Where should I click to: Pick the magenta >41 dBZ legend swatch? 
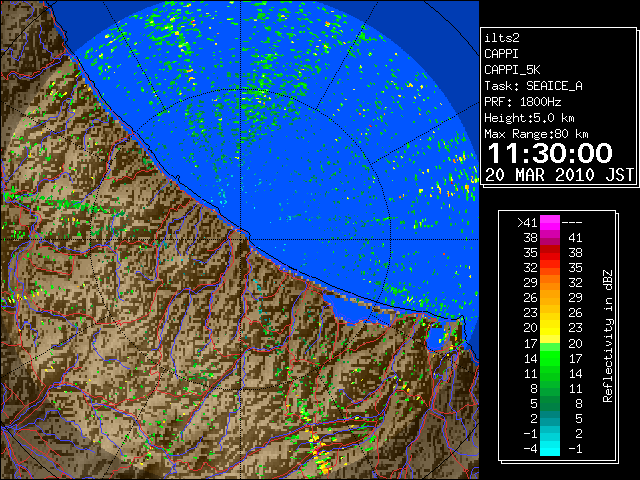click(550, 223)
